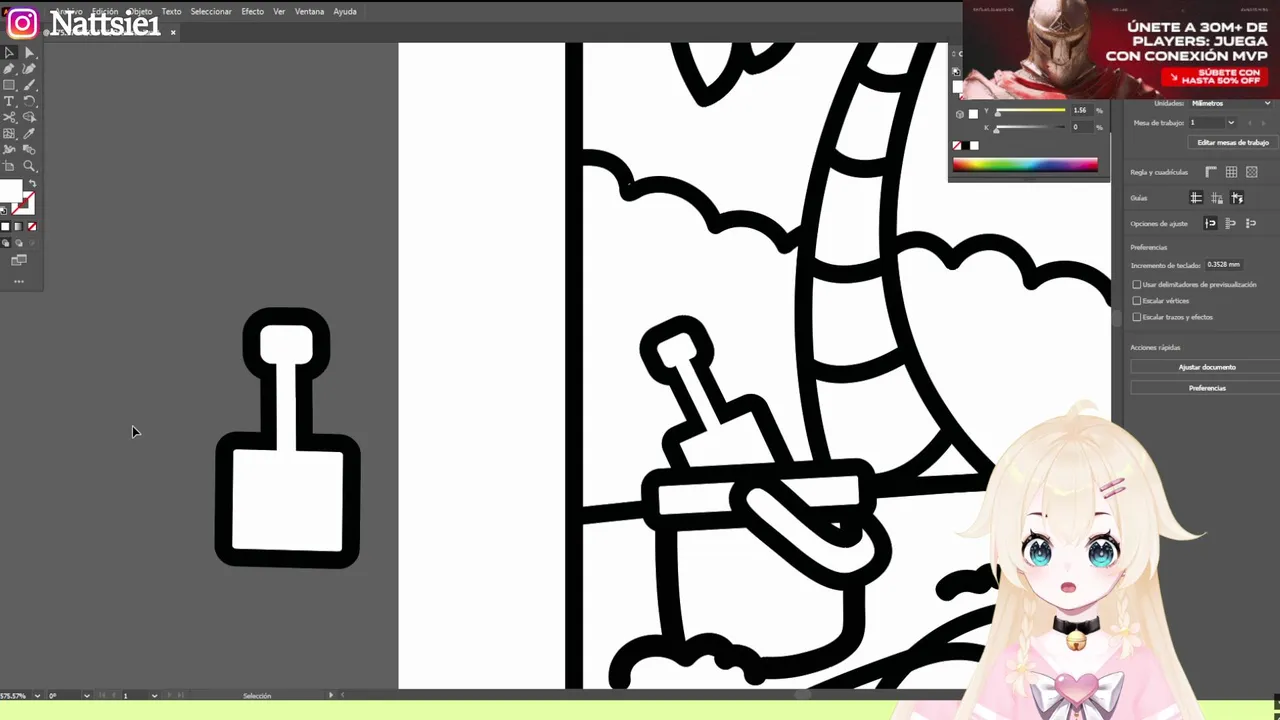Screen dimensions: 1280x720
Task: Select the Curvature tool
Action: click(29, 69)
